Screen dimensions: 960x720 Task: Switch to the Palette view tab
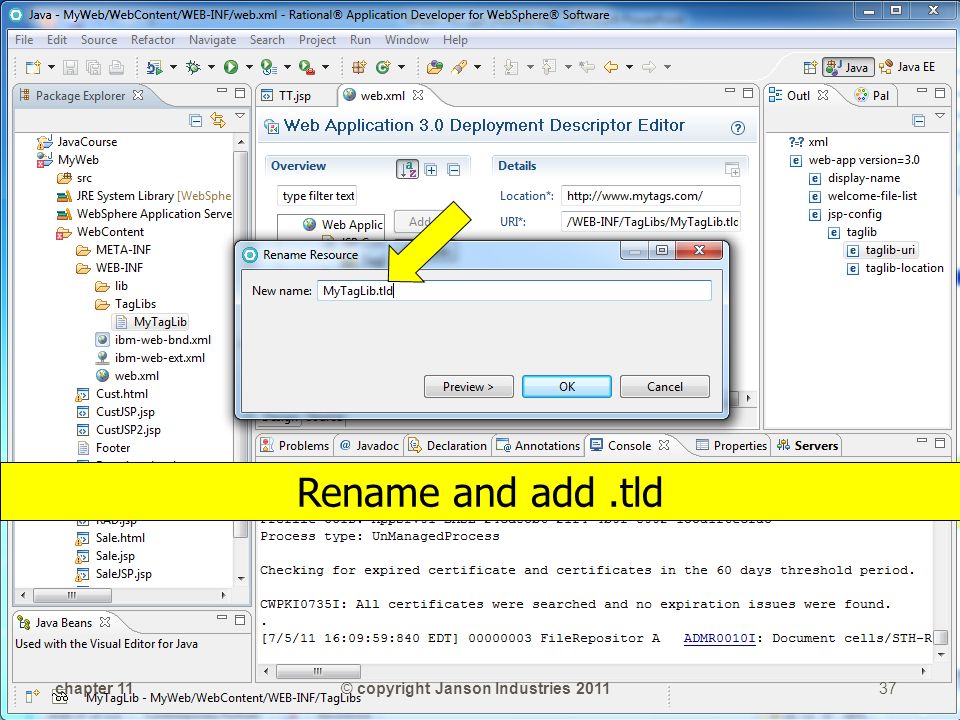(872, 96)
